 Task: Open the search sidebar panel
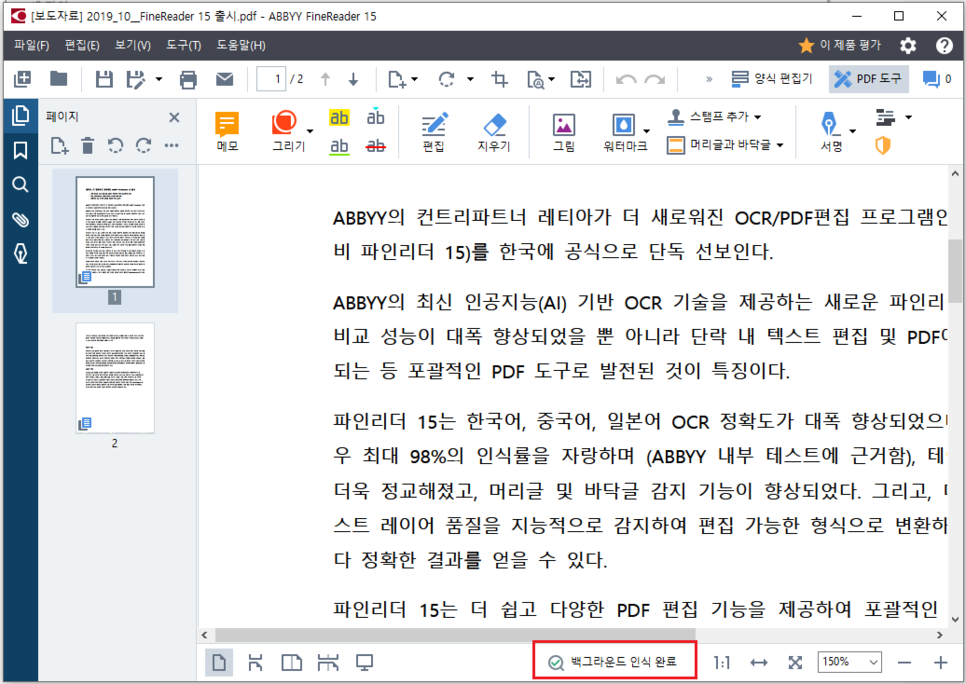point(20,185)
